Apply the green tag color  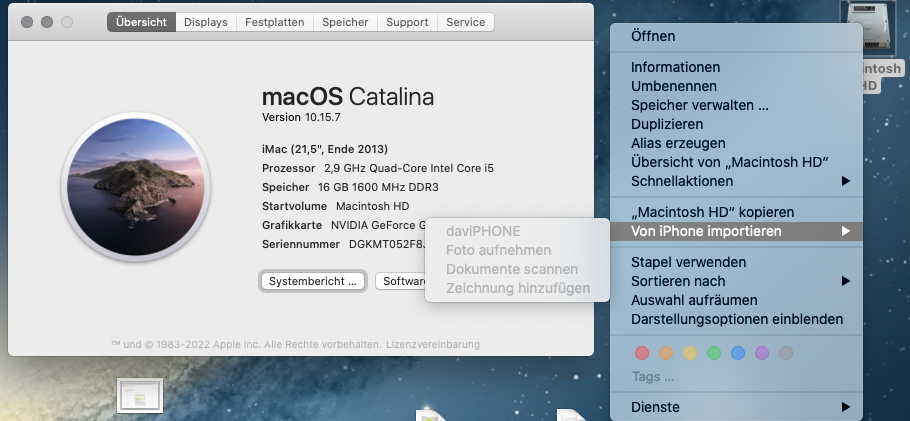[x=714, y=353]
